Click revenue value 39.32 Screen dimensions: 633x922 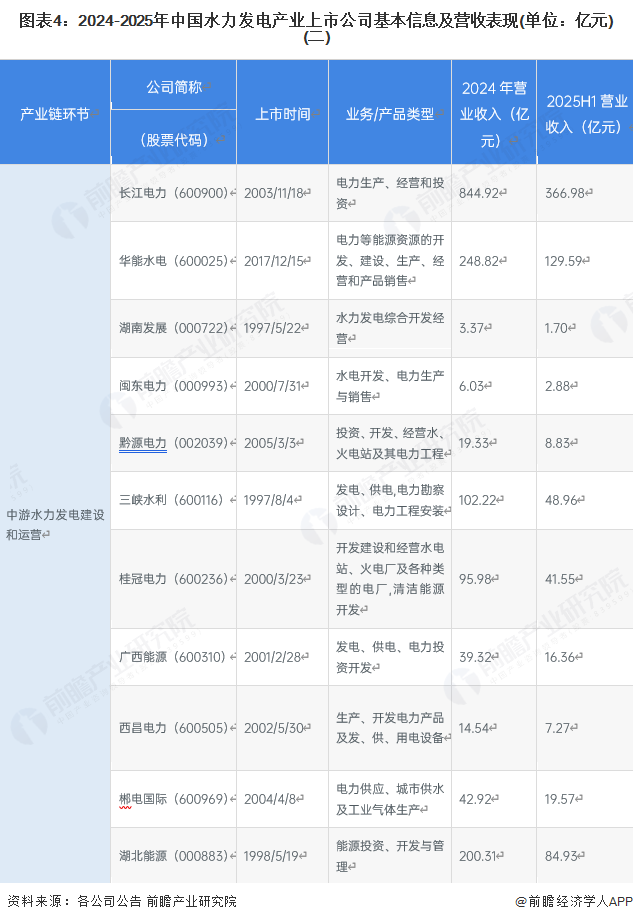476,657
